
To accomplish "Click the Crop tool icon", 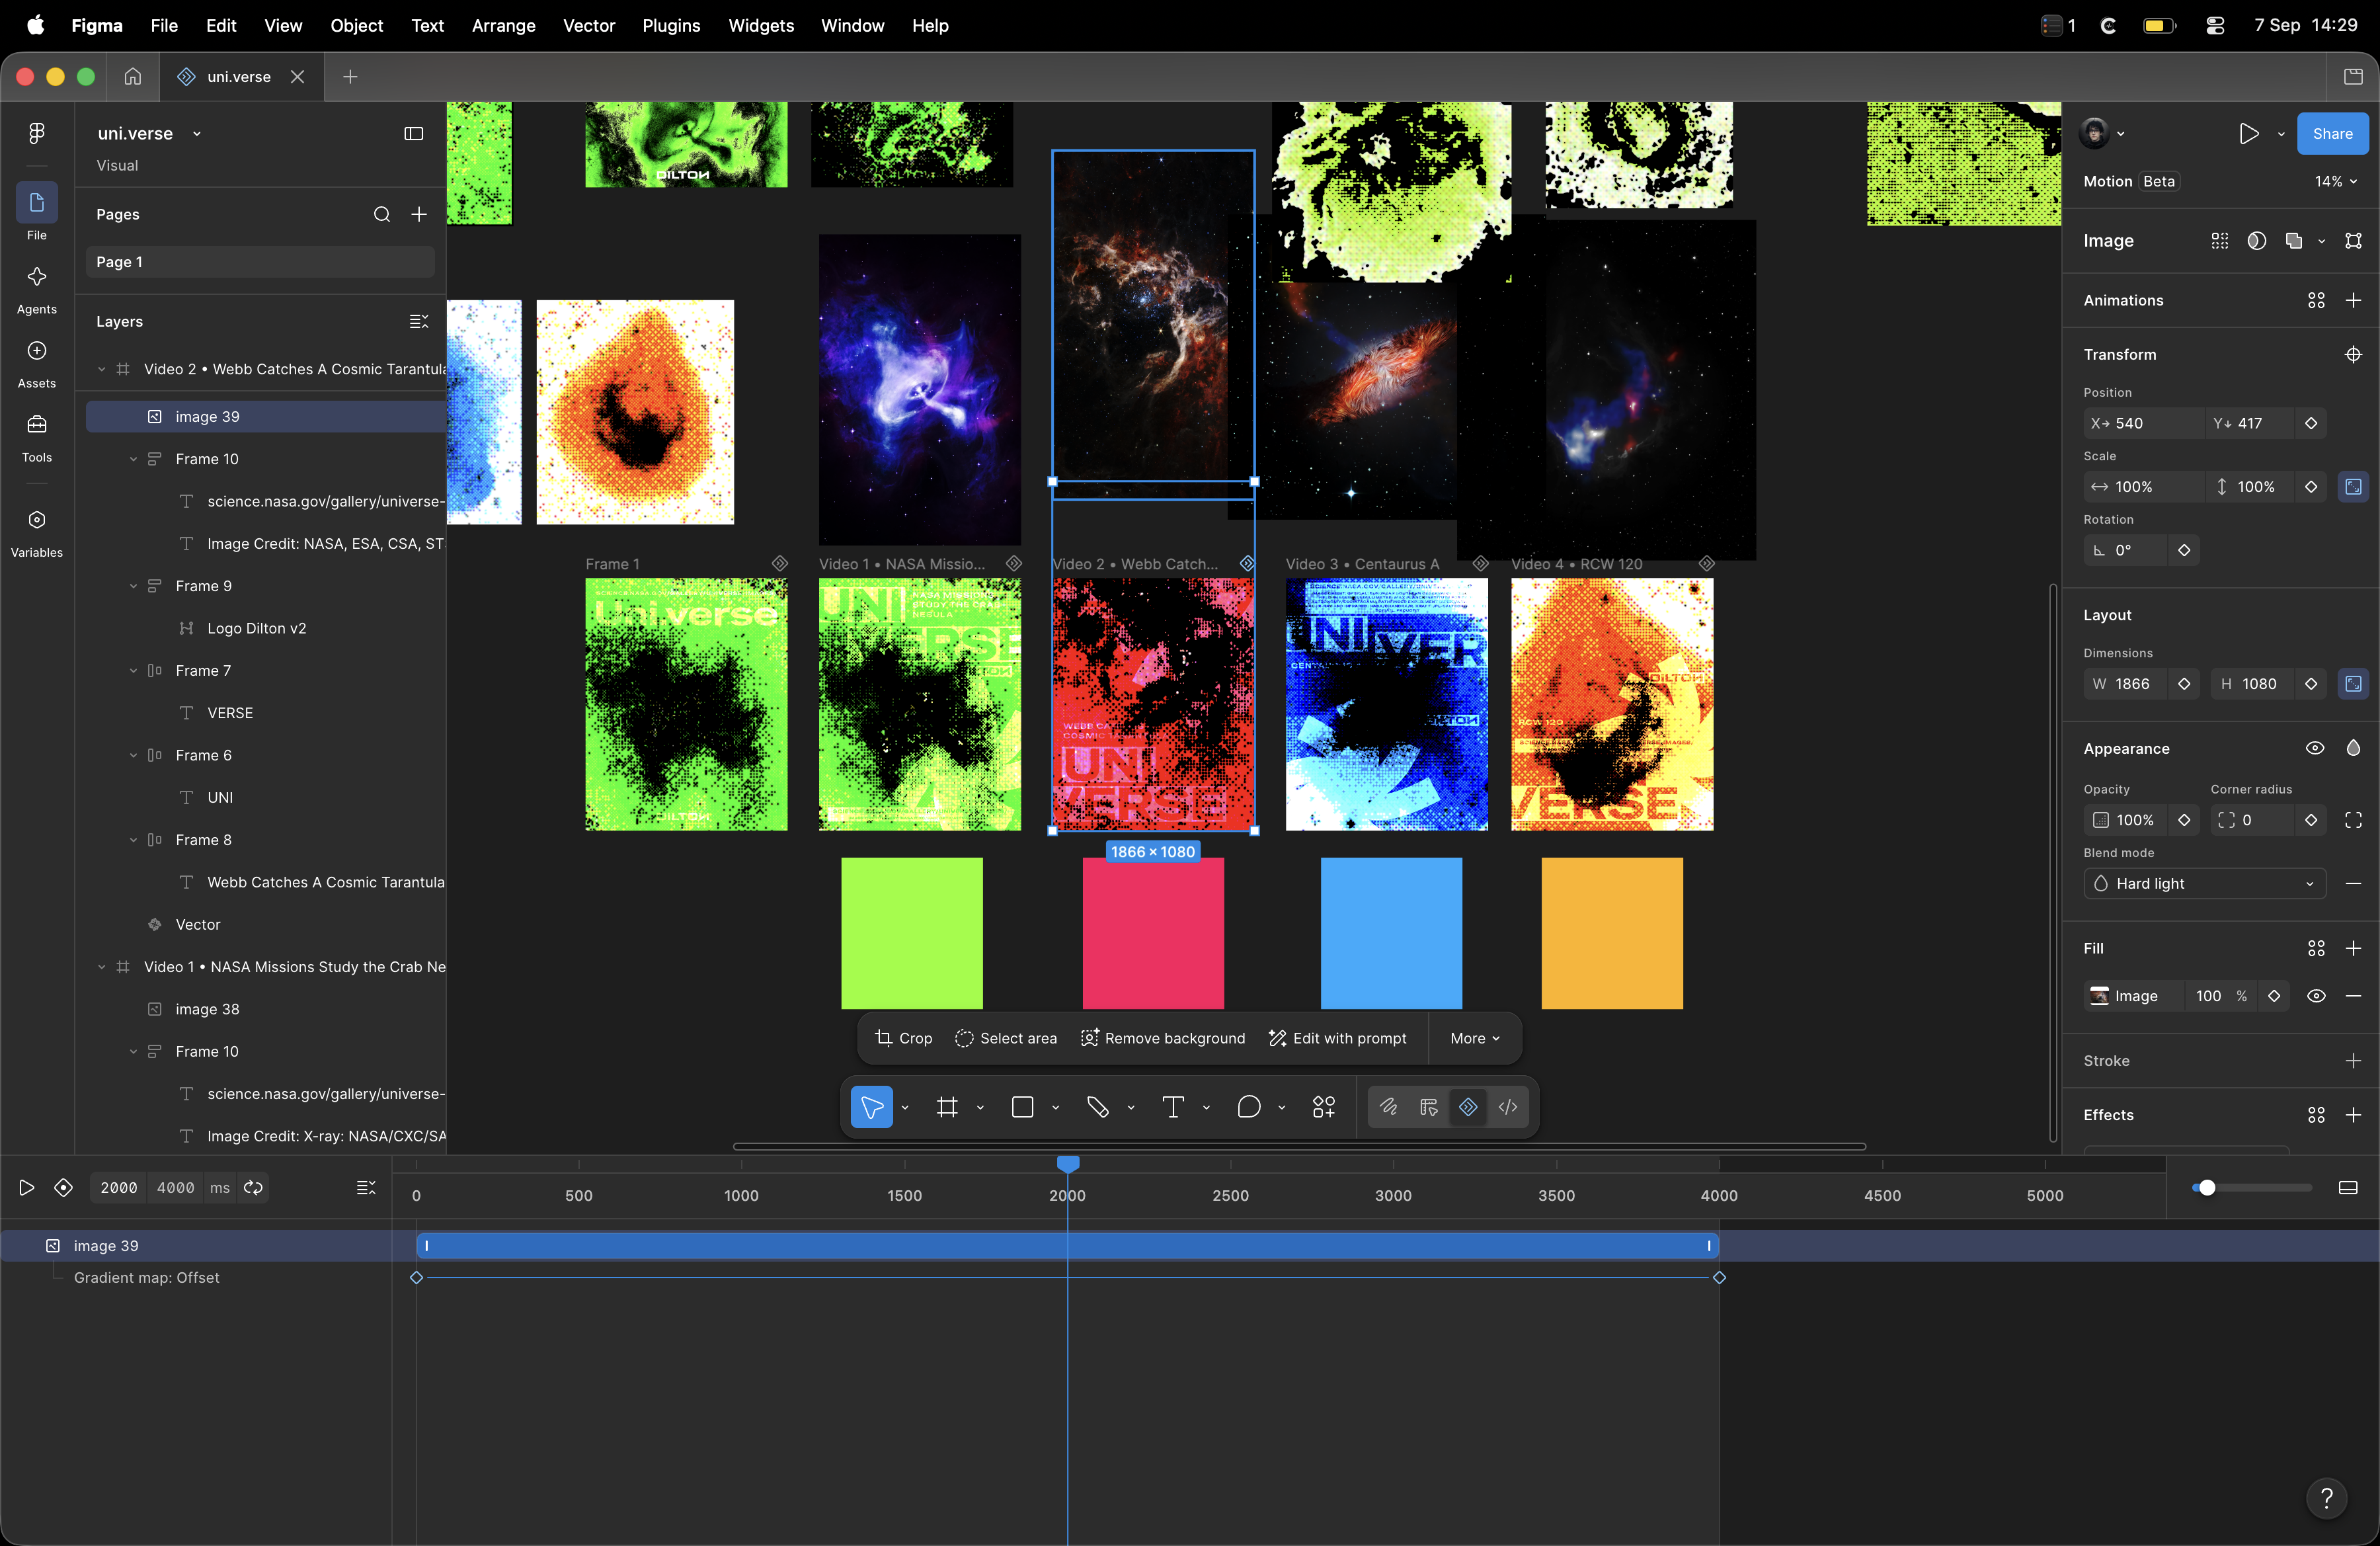I will (x=884, y=1038).
